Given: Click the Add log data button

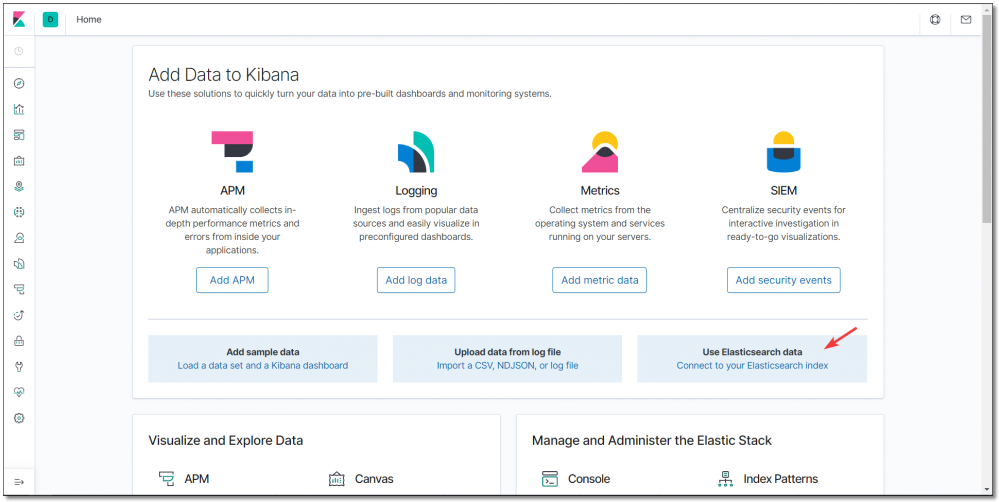Looking at the screenshot, I should (x=416, y=280).
